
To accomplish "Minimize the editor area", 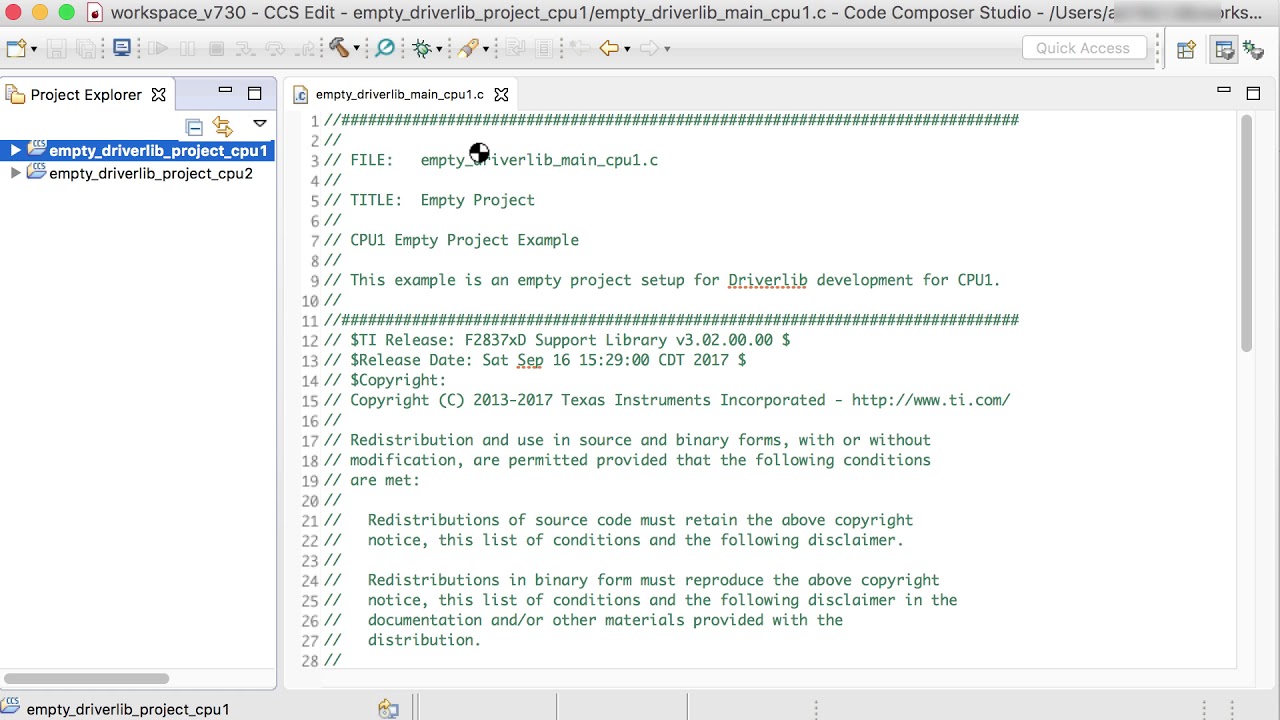I will (1223, 91).
